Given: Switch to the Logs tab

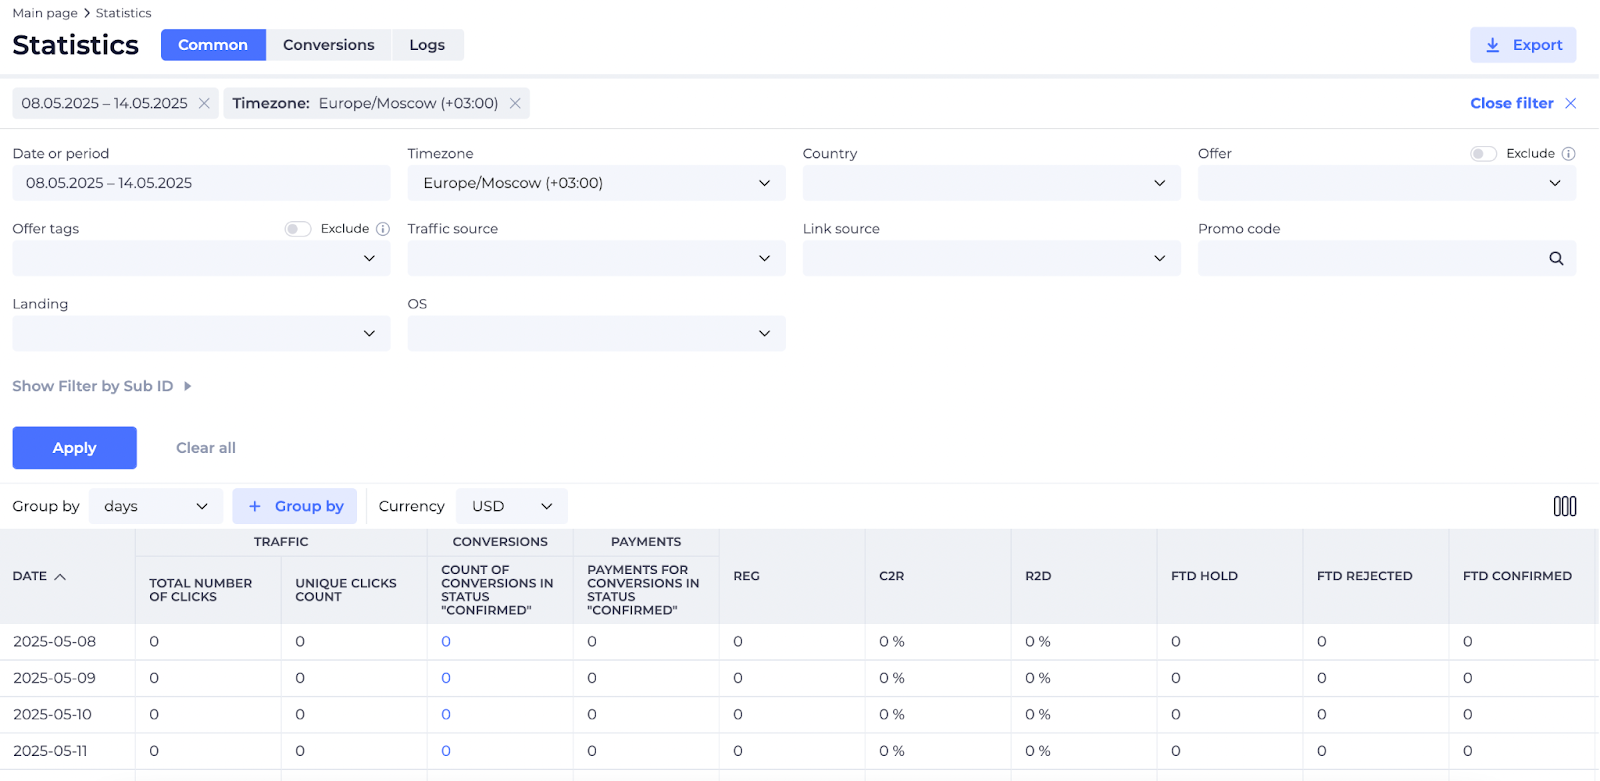Looking at the screenshot, I should 427,45.
